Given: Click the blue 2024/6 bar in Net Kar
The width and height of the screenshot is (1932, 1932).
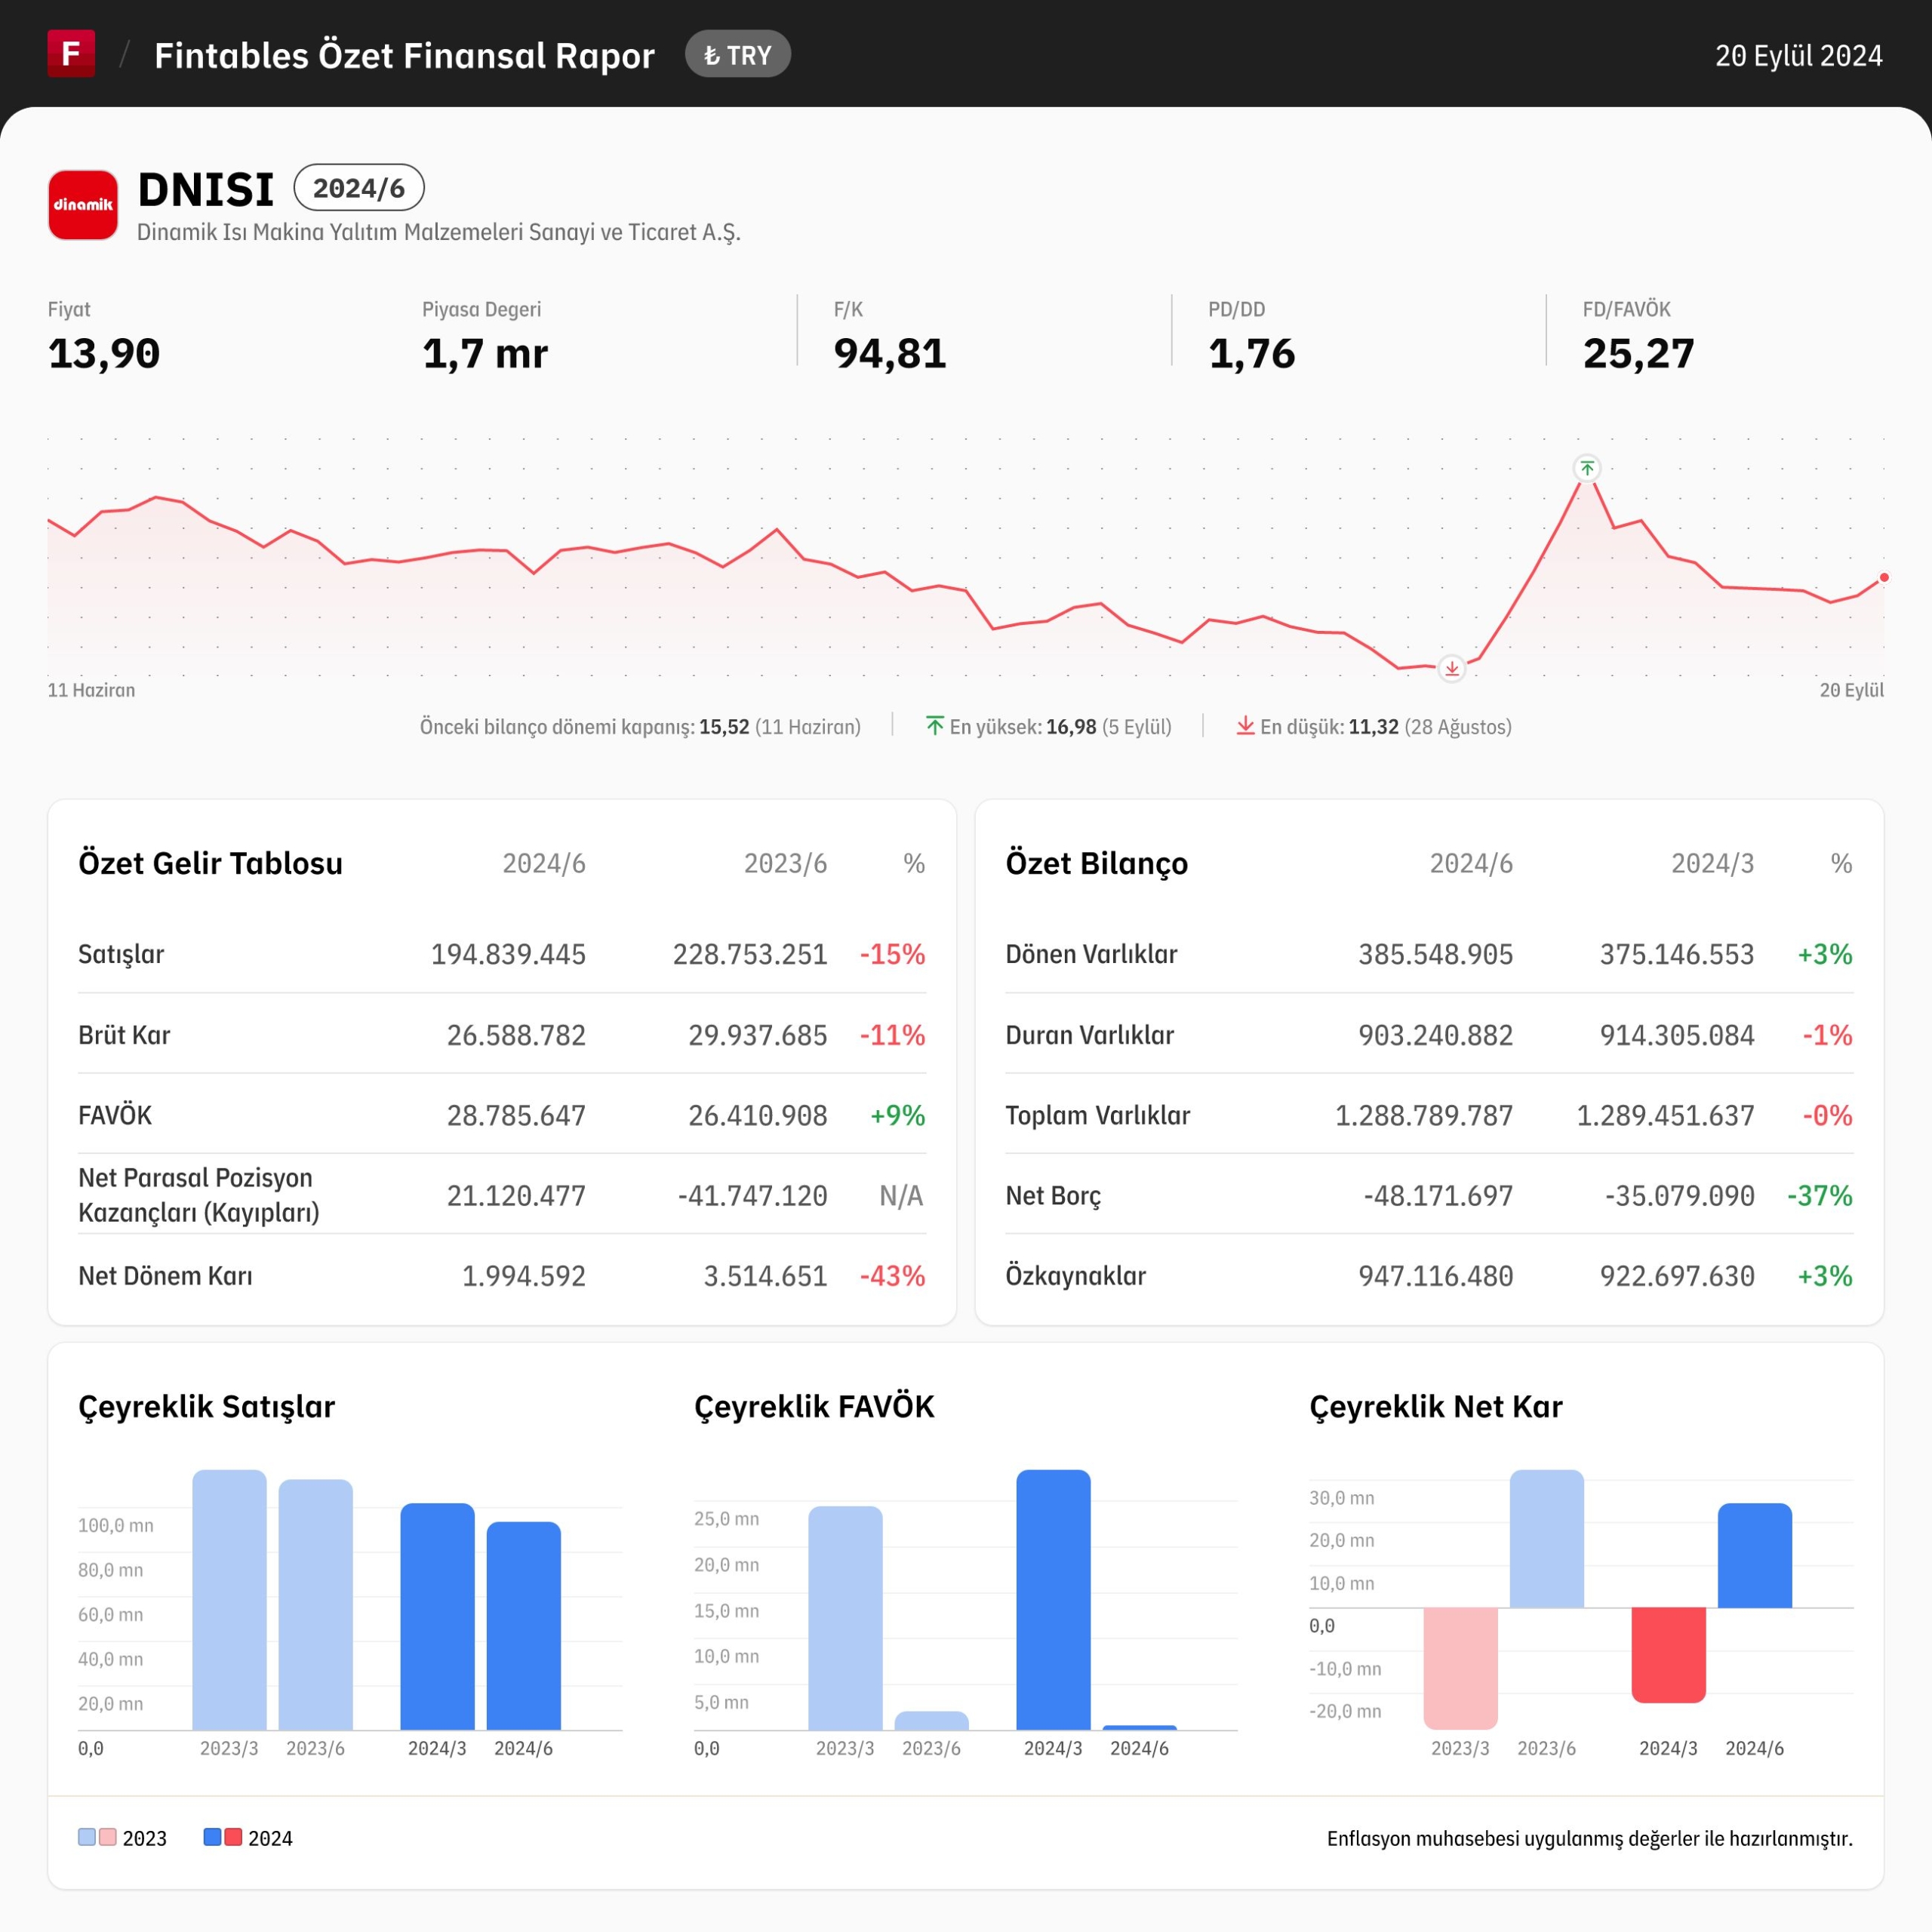Looking at the screenshot, I should [1754, 1556].
